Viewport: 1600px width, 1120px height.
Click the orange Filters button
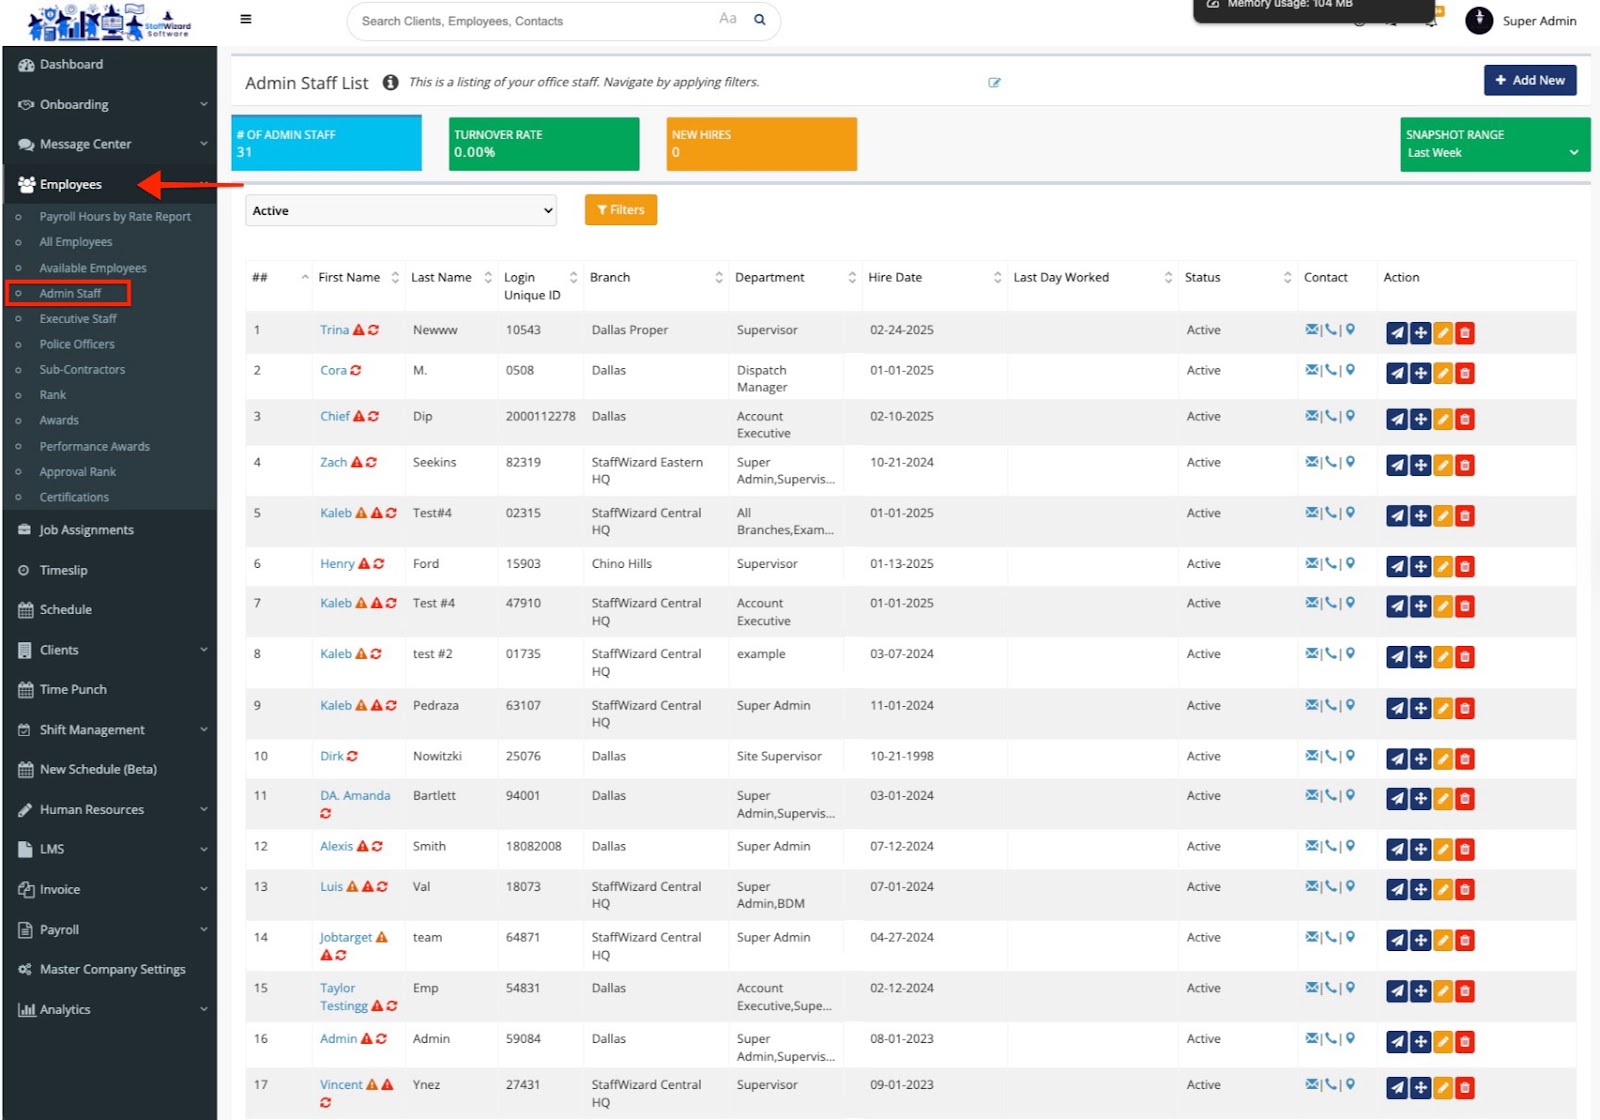pos(620,210)
